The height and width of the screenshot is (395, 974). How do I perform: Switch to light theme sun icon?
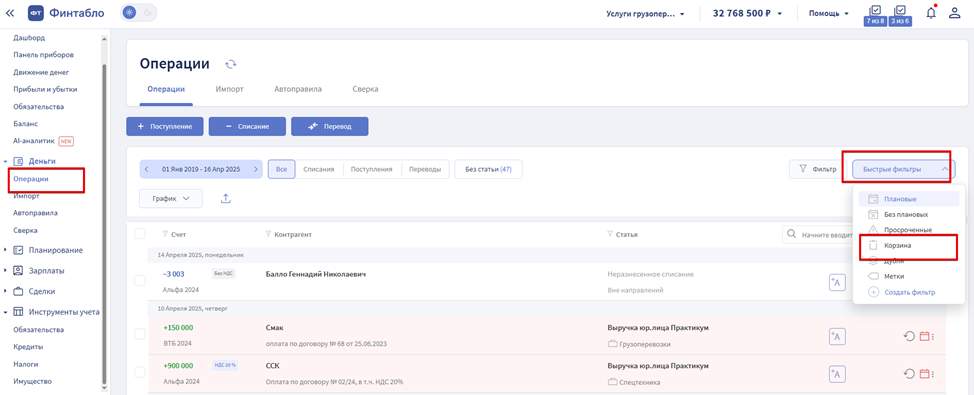coord(129,12)
